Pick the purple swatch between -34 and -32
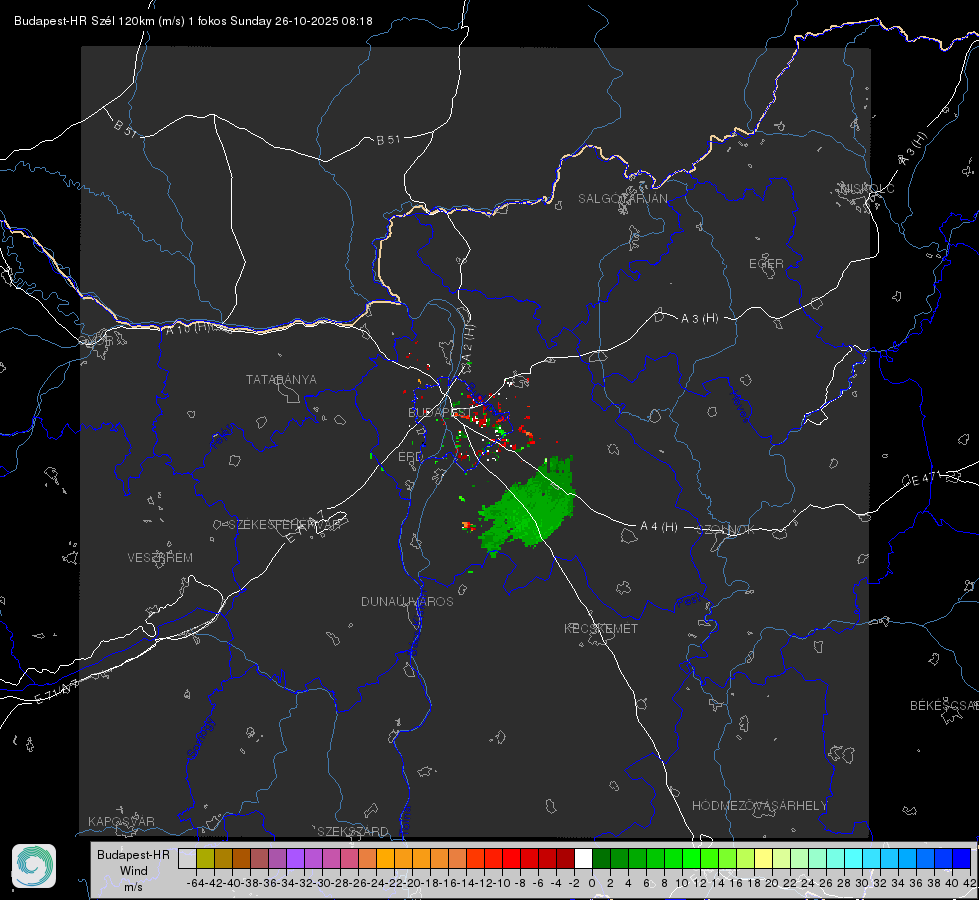This screenshot has height=900, width=979. pos(295,858)
